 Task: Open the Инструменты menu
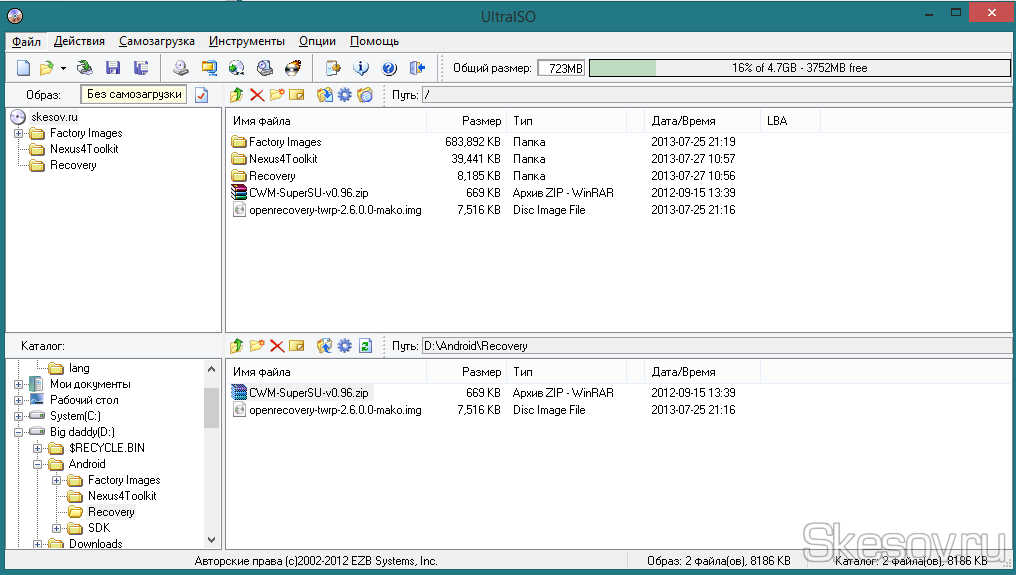point(247,41)
